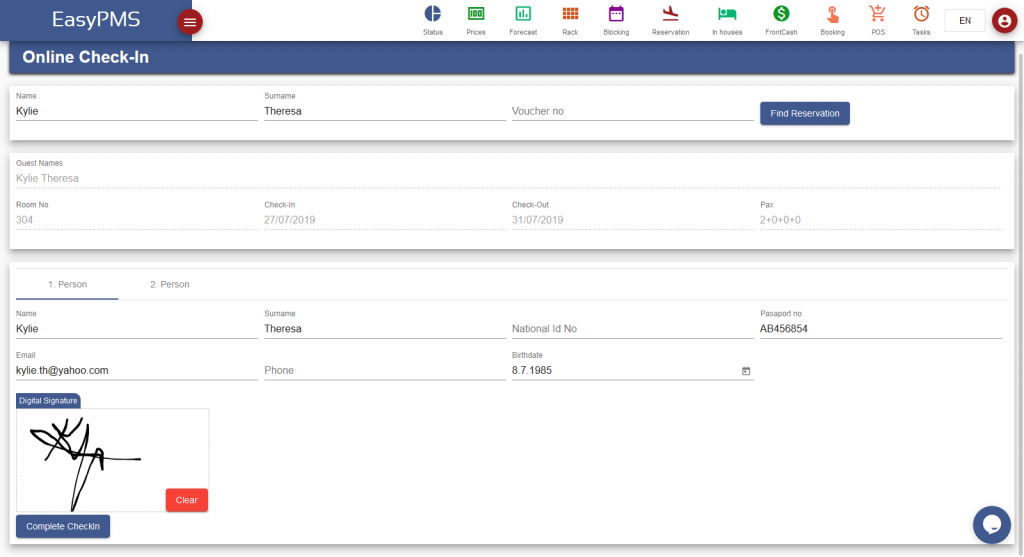This screenshot has width=1024, height=557.
Task: Click the person Name field in 1. Person
Action: pos(136,329)
